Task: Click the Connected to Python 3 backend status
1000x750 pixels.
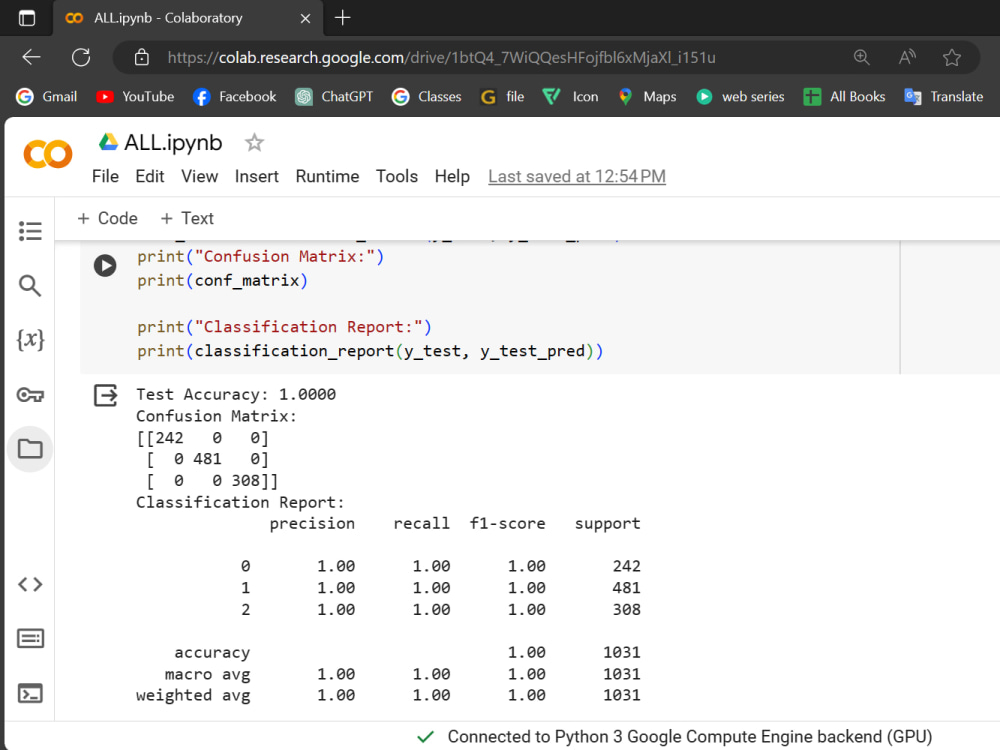Action: 690,736
